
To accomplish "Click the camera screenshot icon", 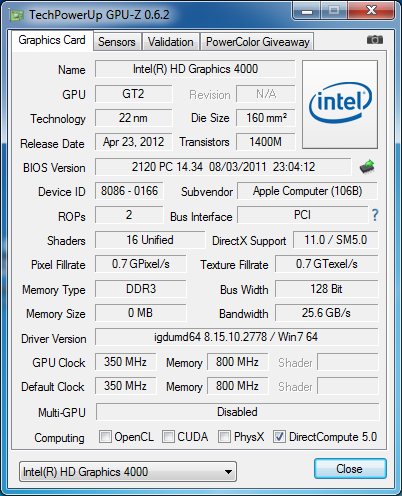I will point(375,40).
